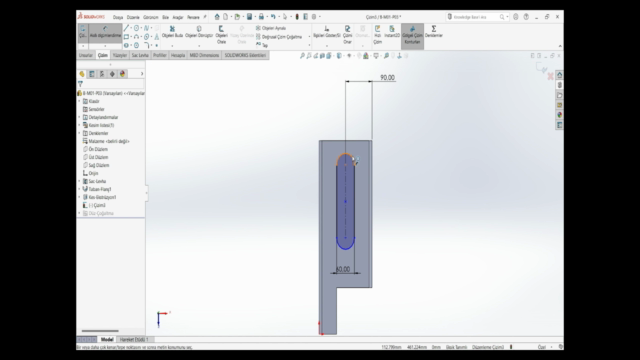The image size is (640, 360).
Task: Open the Araçlar menu
Action: (178, 17)
